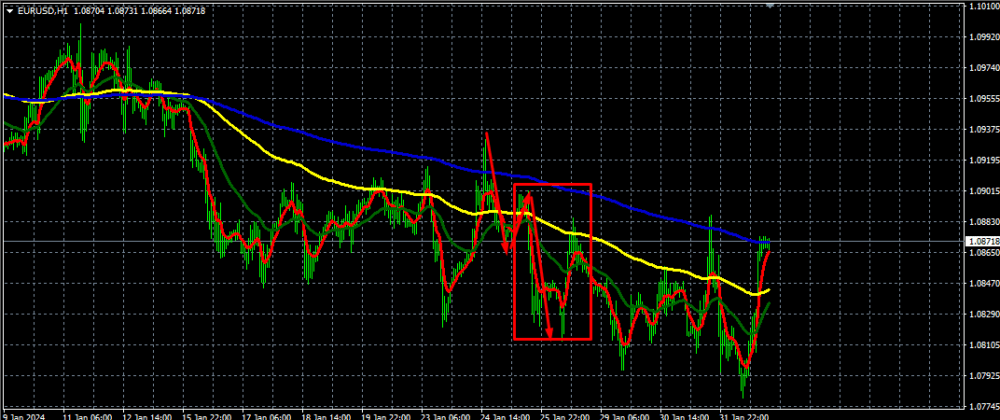This screenshot has width=1000, height=420.
Task: Click the 12 Jan 14:00 time label
Action: pos(147,416)
